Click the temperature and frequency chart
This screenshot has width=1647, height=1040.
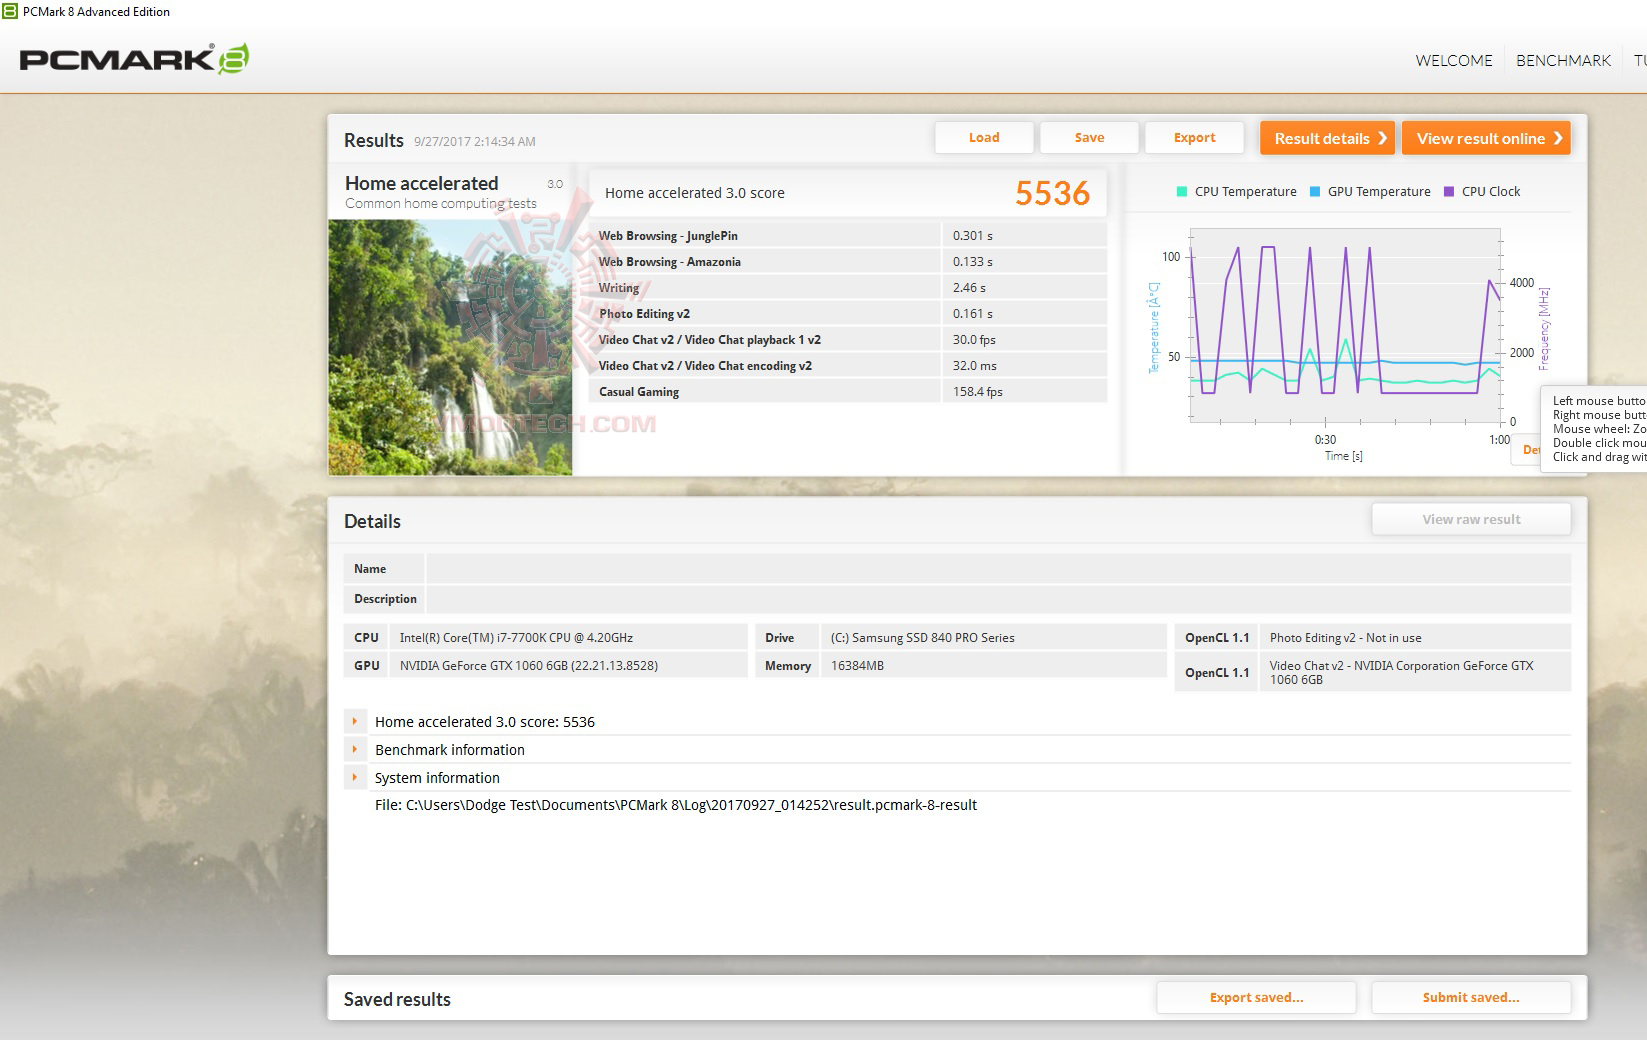[x=1344, y=327]
